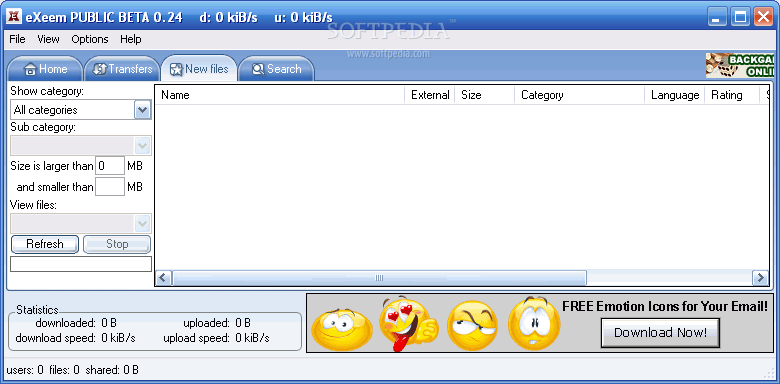This screenshot has height=384, width=780.
Task: Click the Refresh button
Action: pos(45,244)
